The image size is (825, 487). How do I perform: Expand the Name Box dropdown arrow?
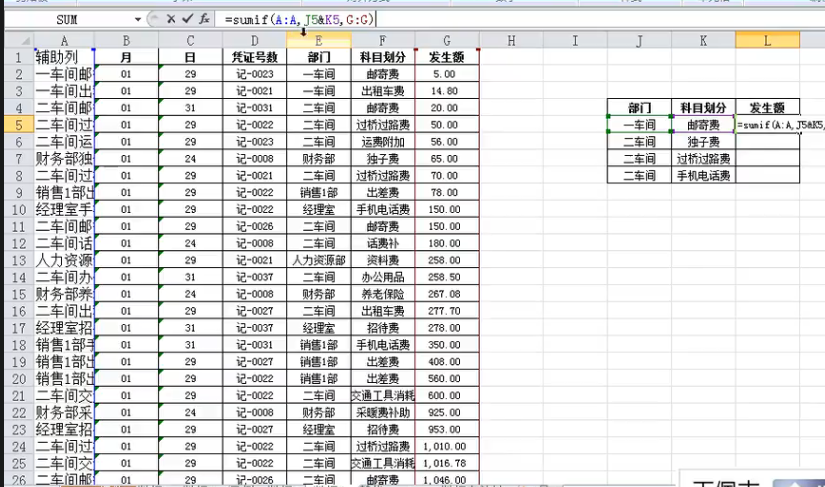pyautogui.click(x=138, y=19)
